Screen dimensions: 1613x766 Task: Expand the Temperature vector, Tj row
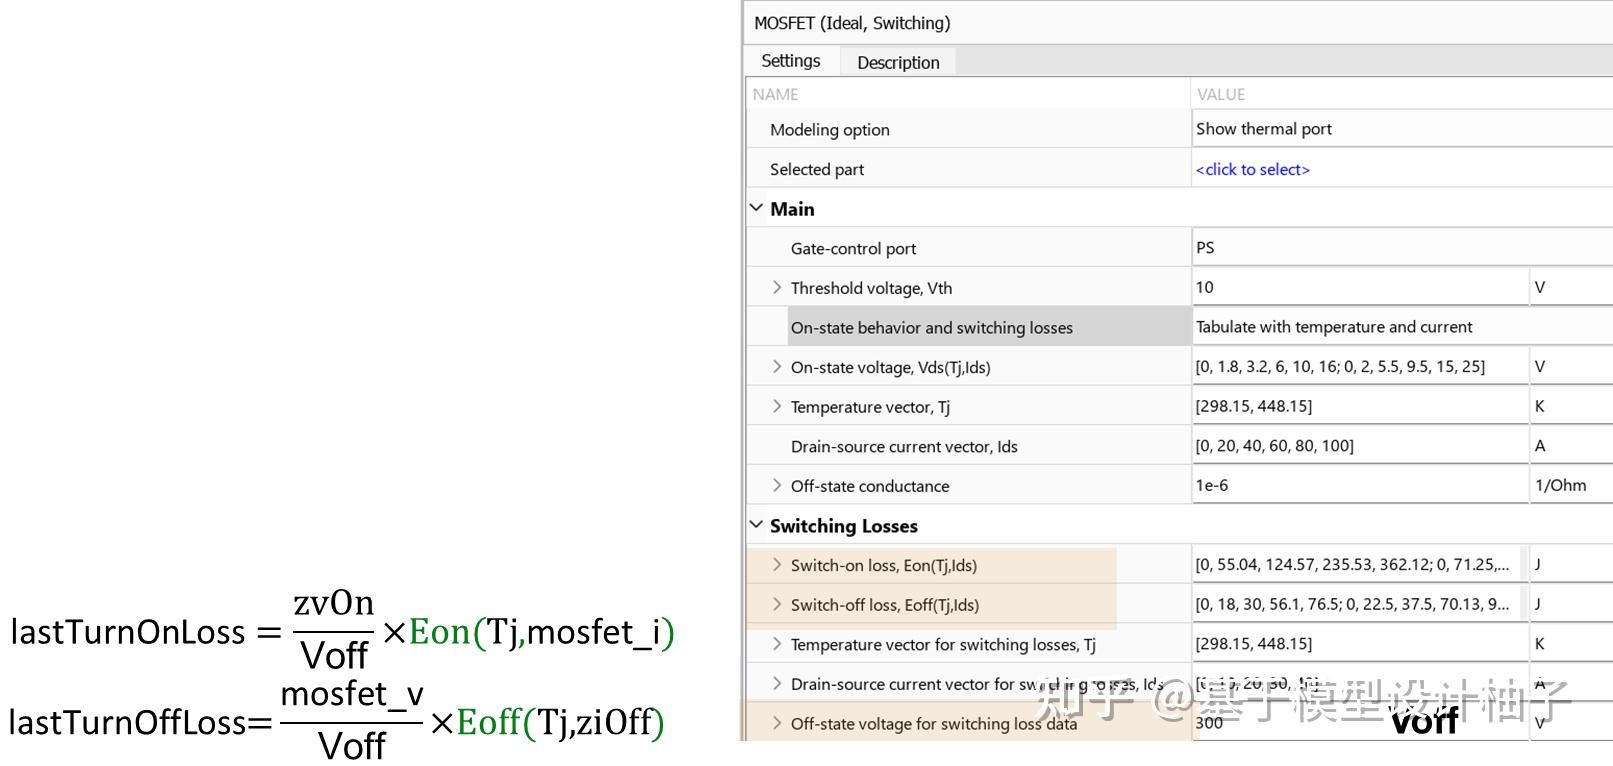click(x=777, y=406)
